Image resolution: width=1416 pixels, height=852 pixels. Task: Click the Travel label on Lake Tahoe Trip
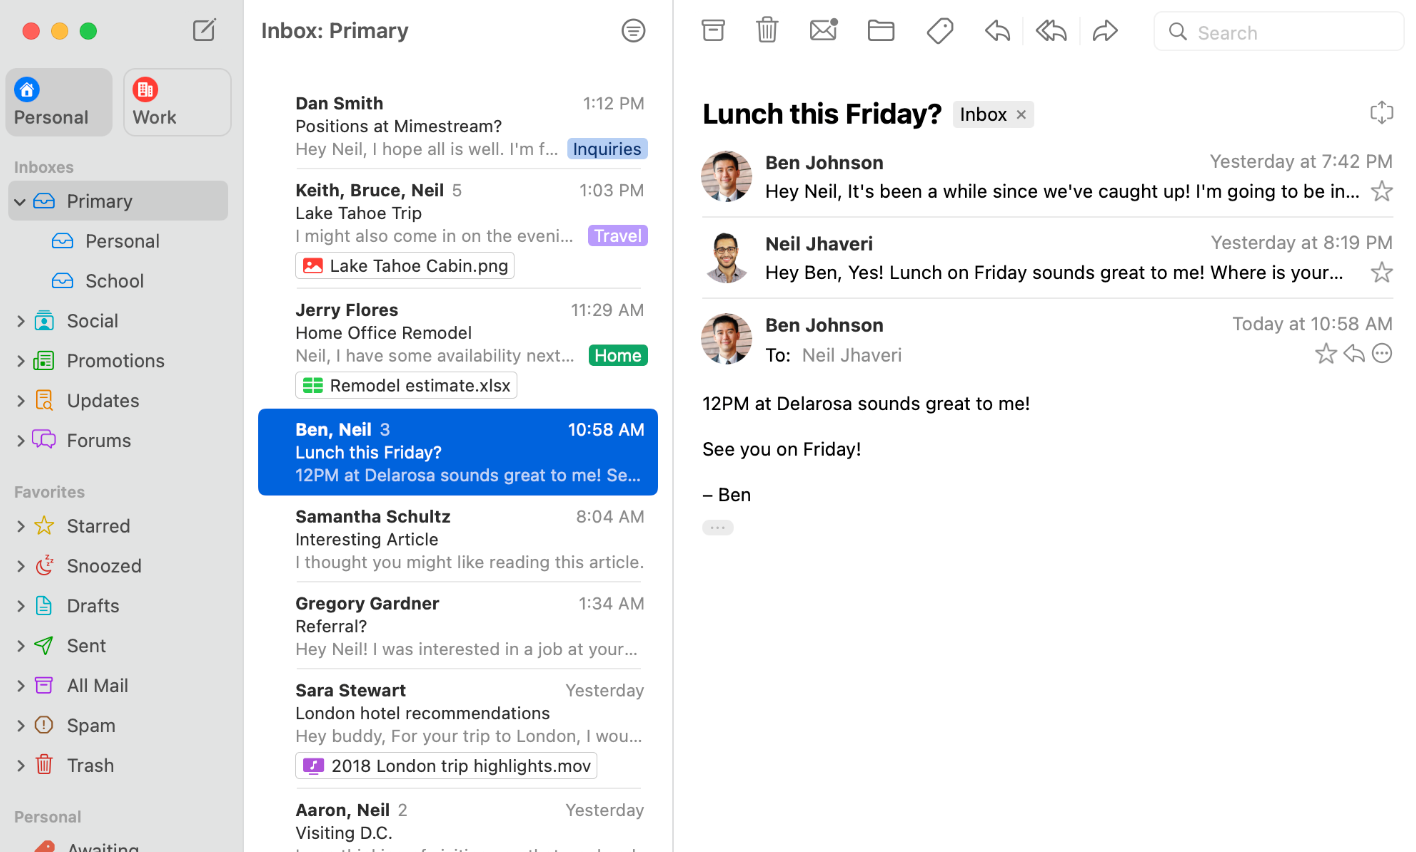click(x=618, y=236)
